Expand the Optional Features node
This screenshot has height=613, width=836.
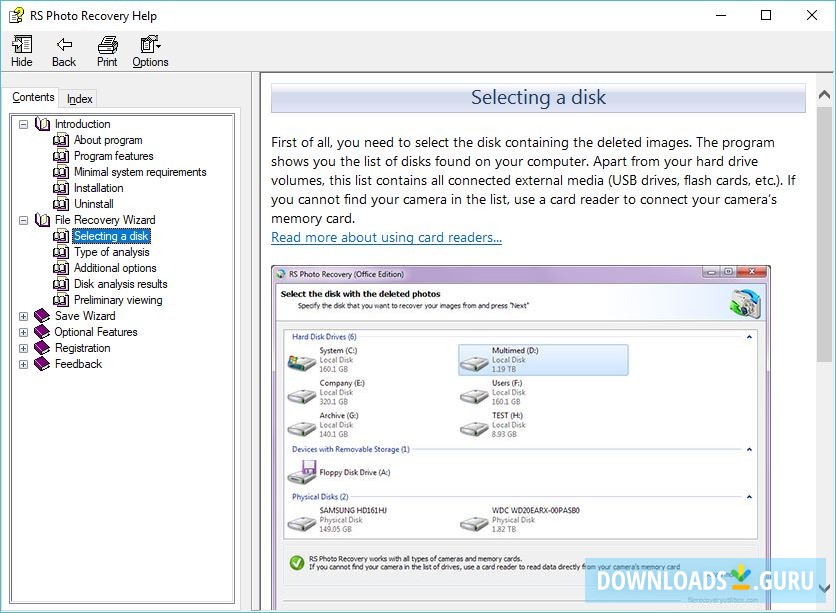click(23, 332)
